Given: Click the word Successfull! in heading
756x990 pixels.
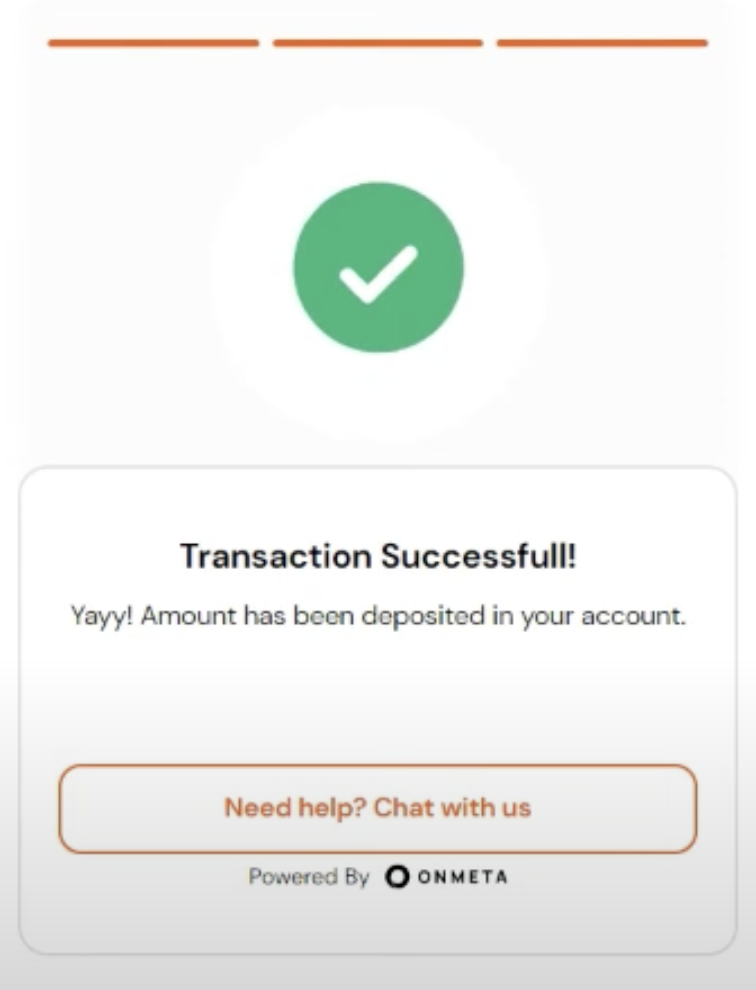Looking at the screenshot, I should (x=479, y=556).
